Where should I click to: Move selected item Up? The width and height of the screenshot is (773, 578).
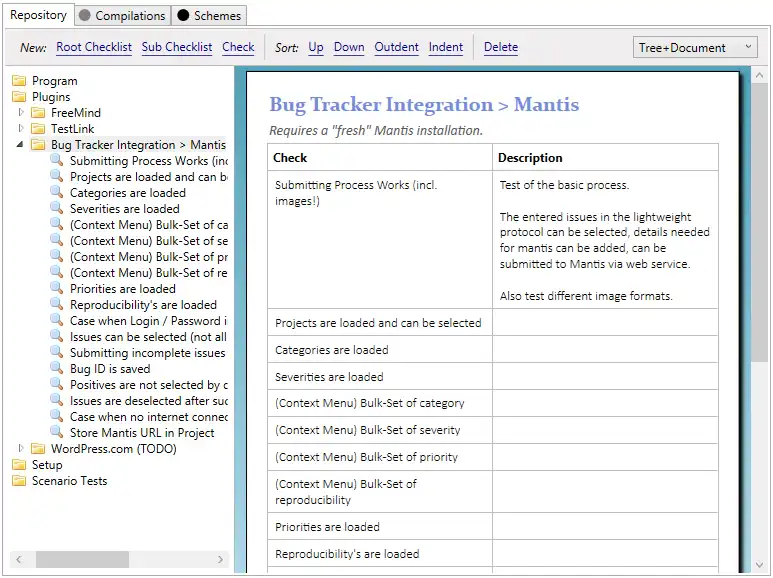pos(316,47)
